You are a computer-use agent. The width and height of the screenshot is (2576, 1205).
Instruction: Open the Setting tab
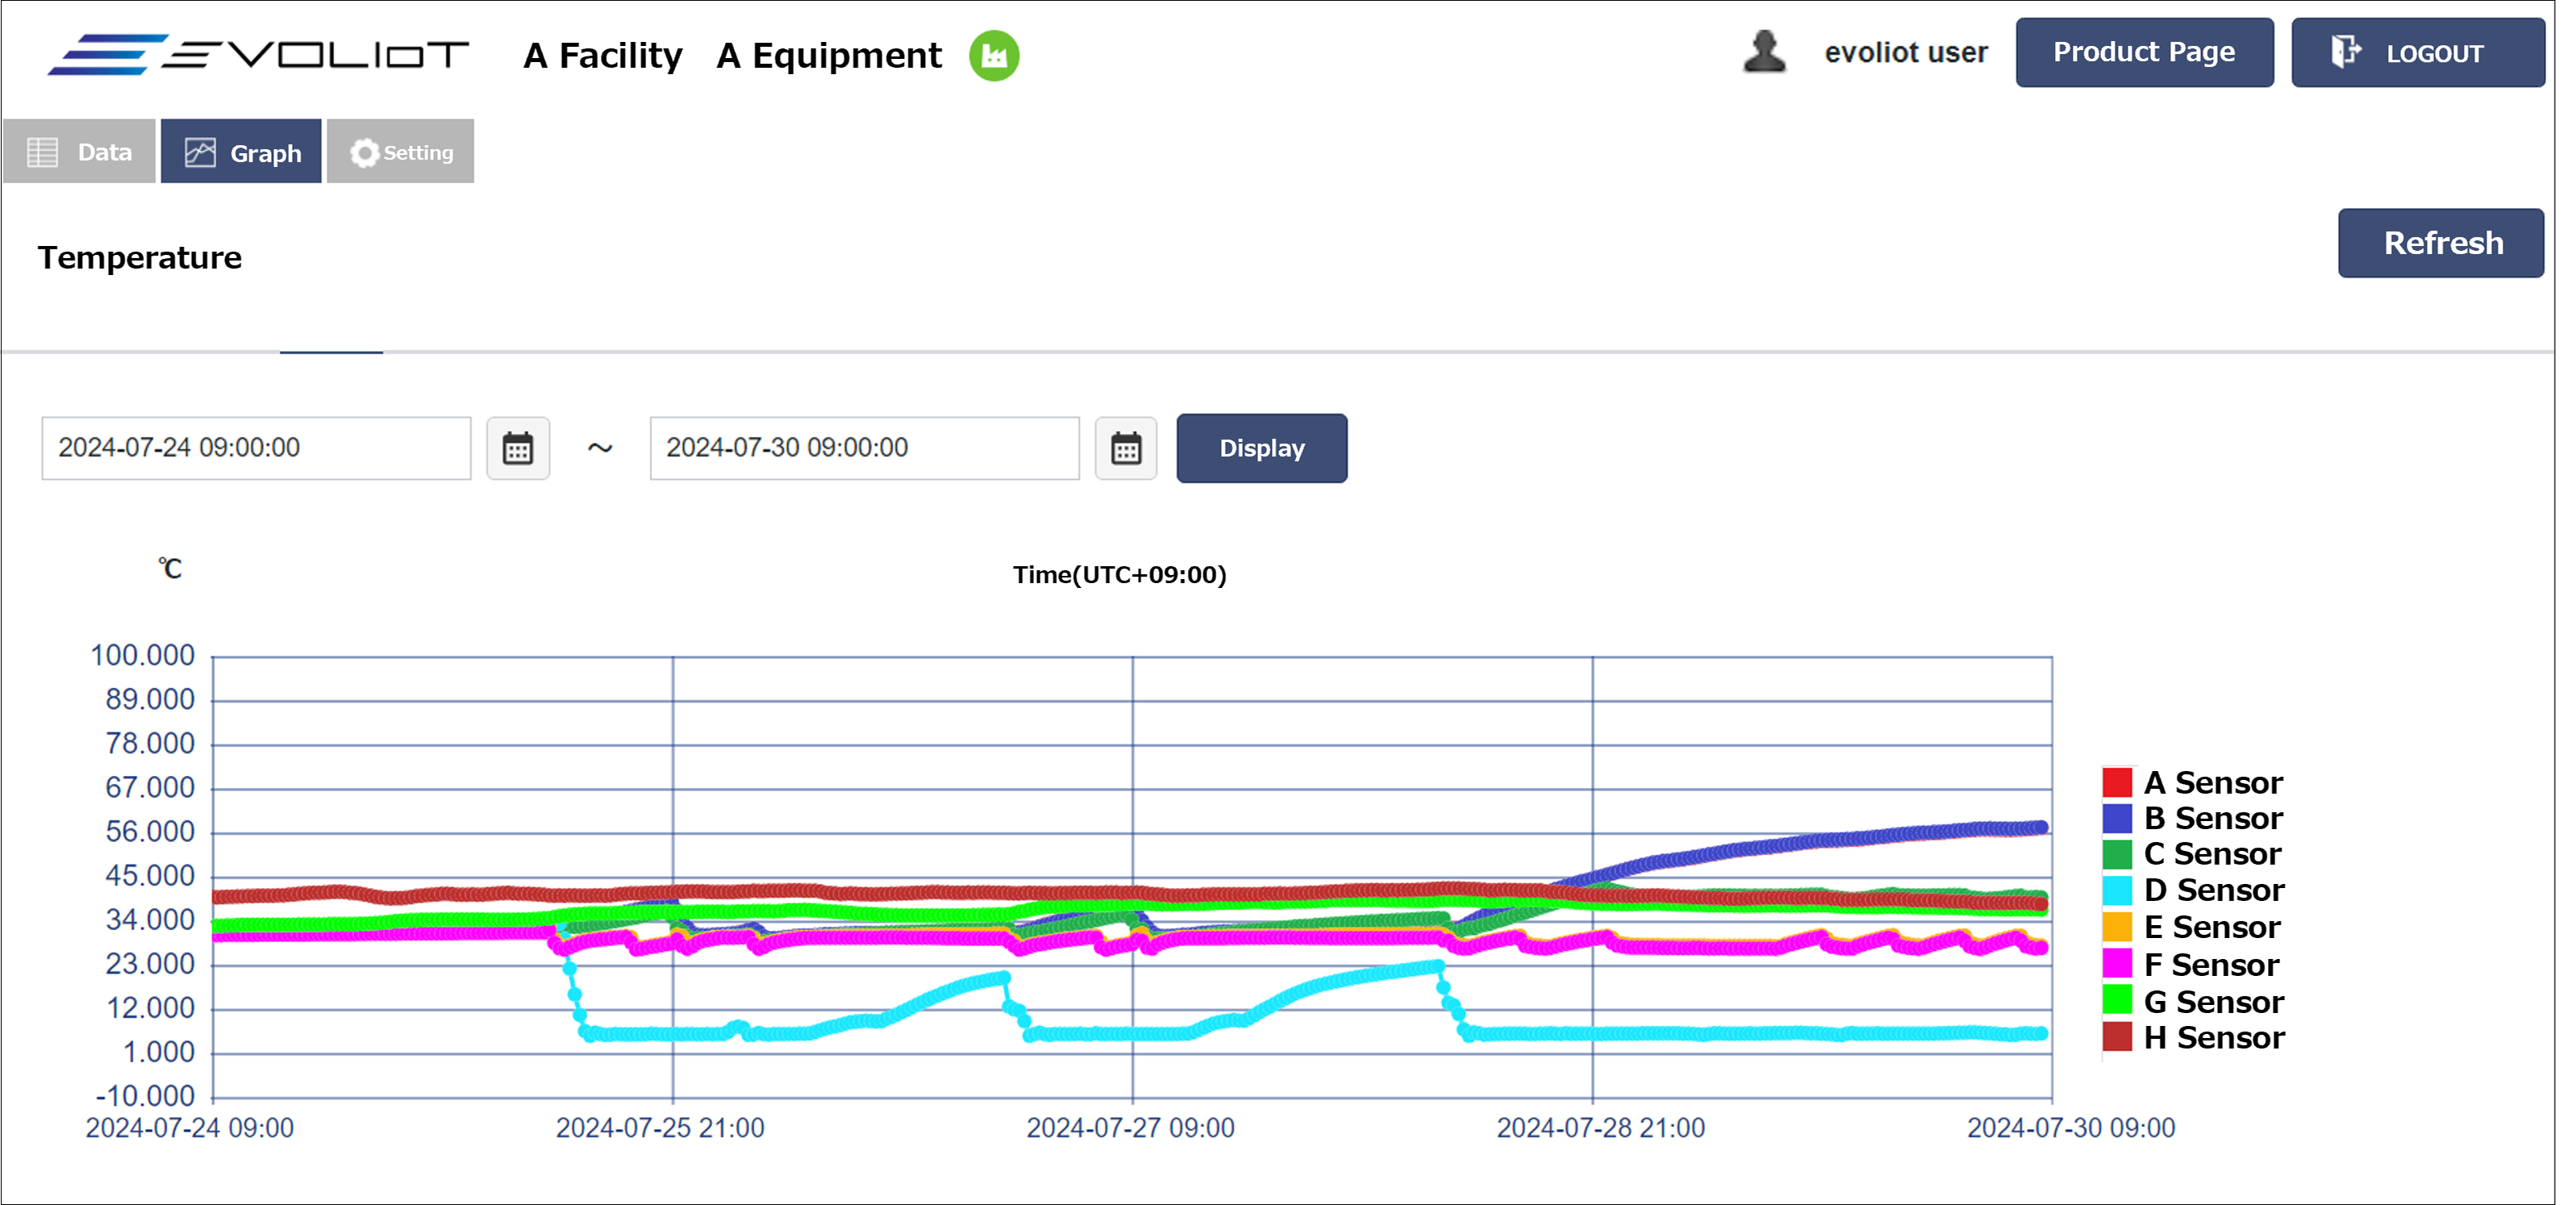click(x=401, y=152)
